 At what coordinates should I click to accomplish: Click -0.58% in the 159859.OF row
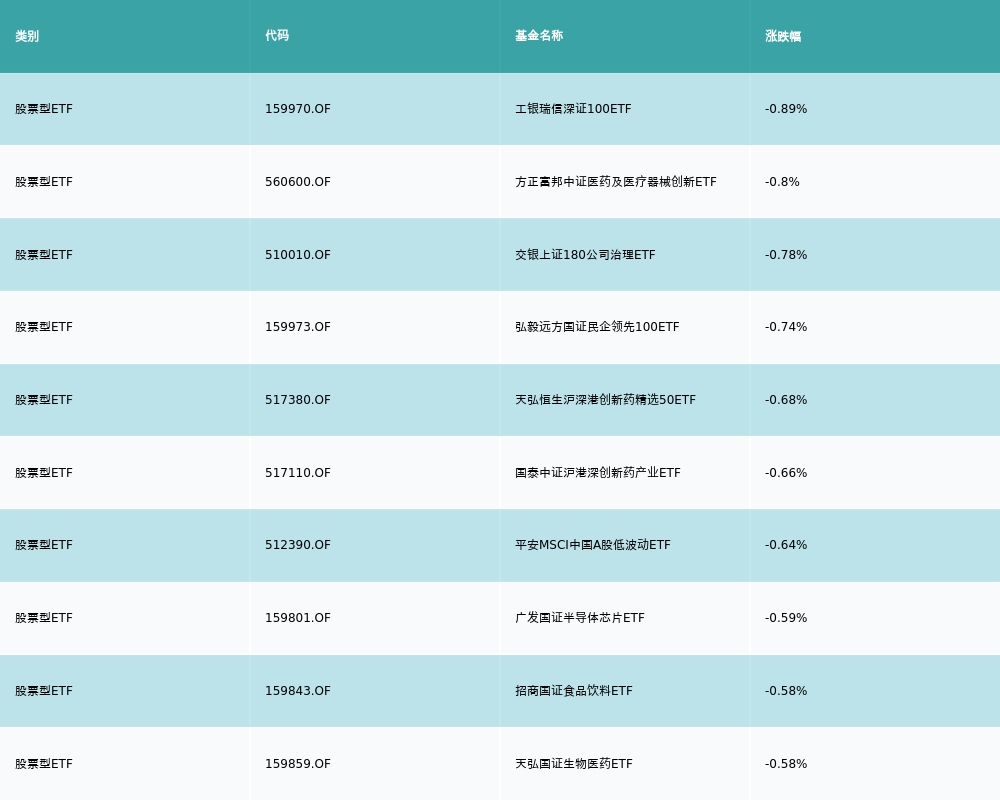[786, 764]
